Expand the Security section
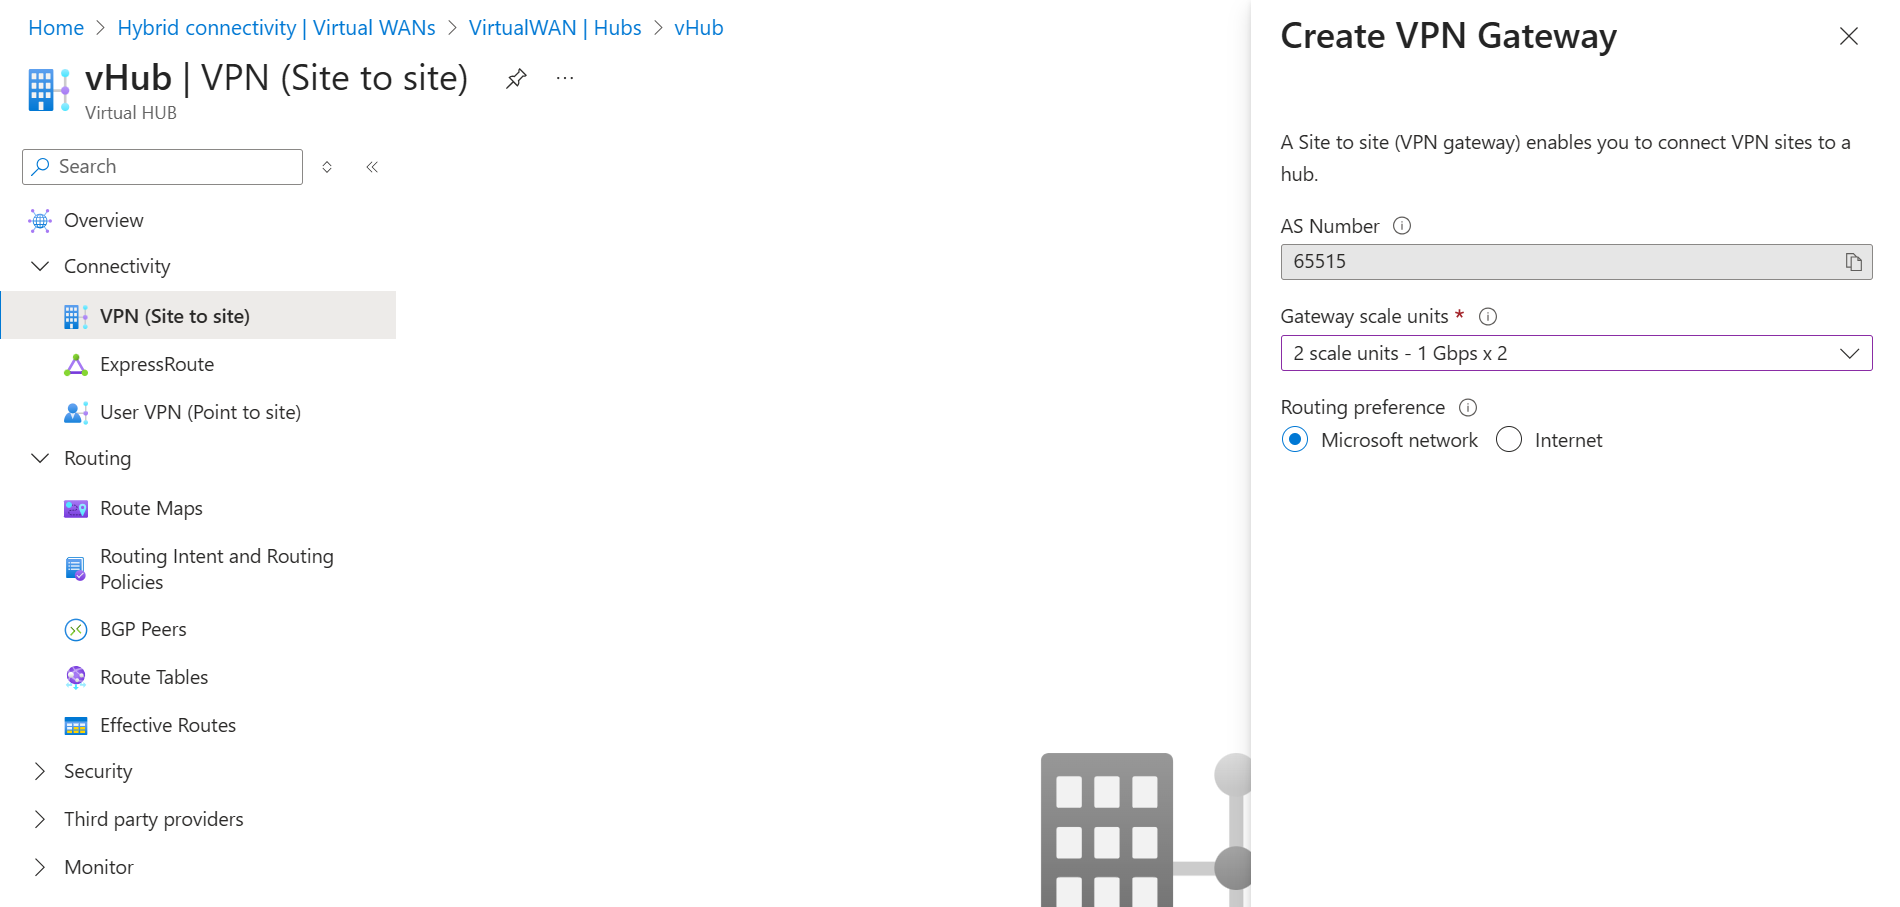Viewport: 1900px width, 907px height. click(40, 771)
